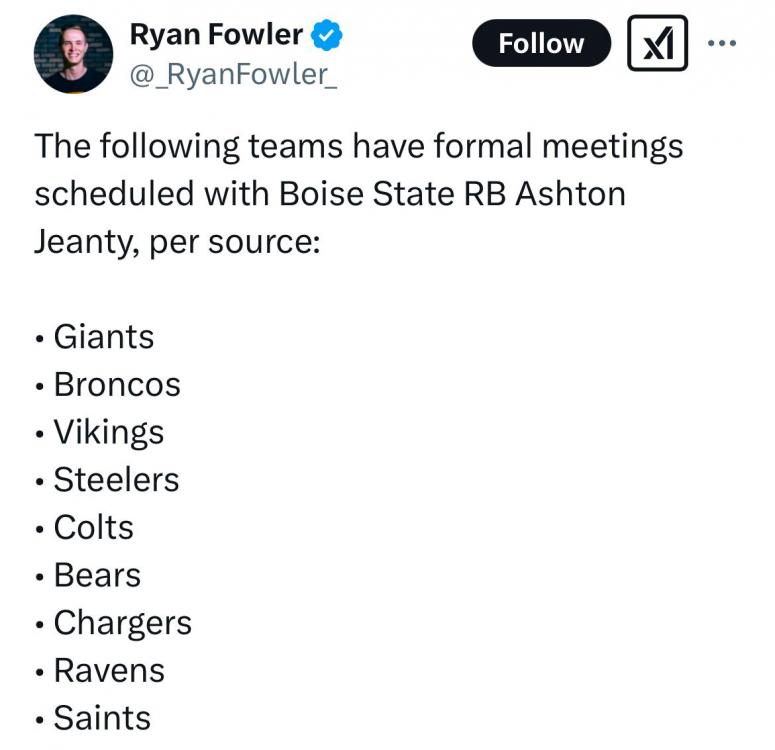Screen dimensions: 775x750
Task: Click the display name Ryan Fowler
Action: click(216, 35)
